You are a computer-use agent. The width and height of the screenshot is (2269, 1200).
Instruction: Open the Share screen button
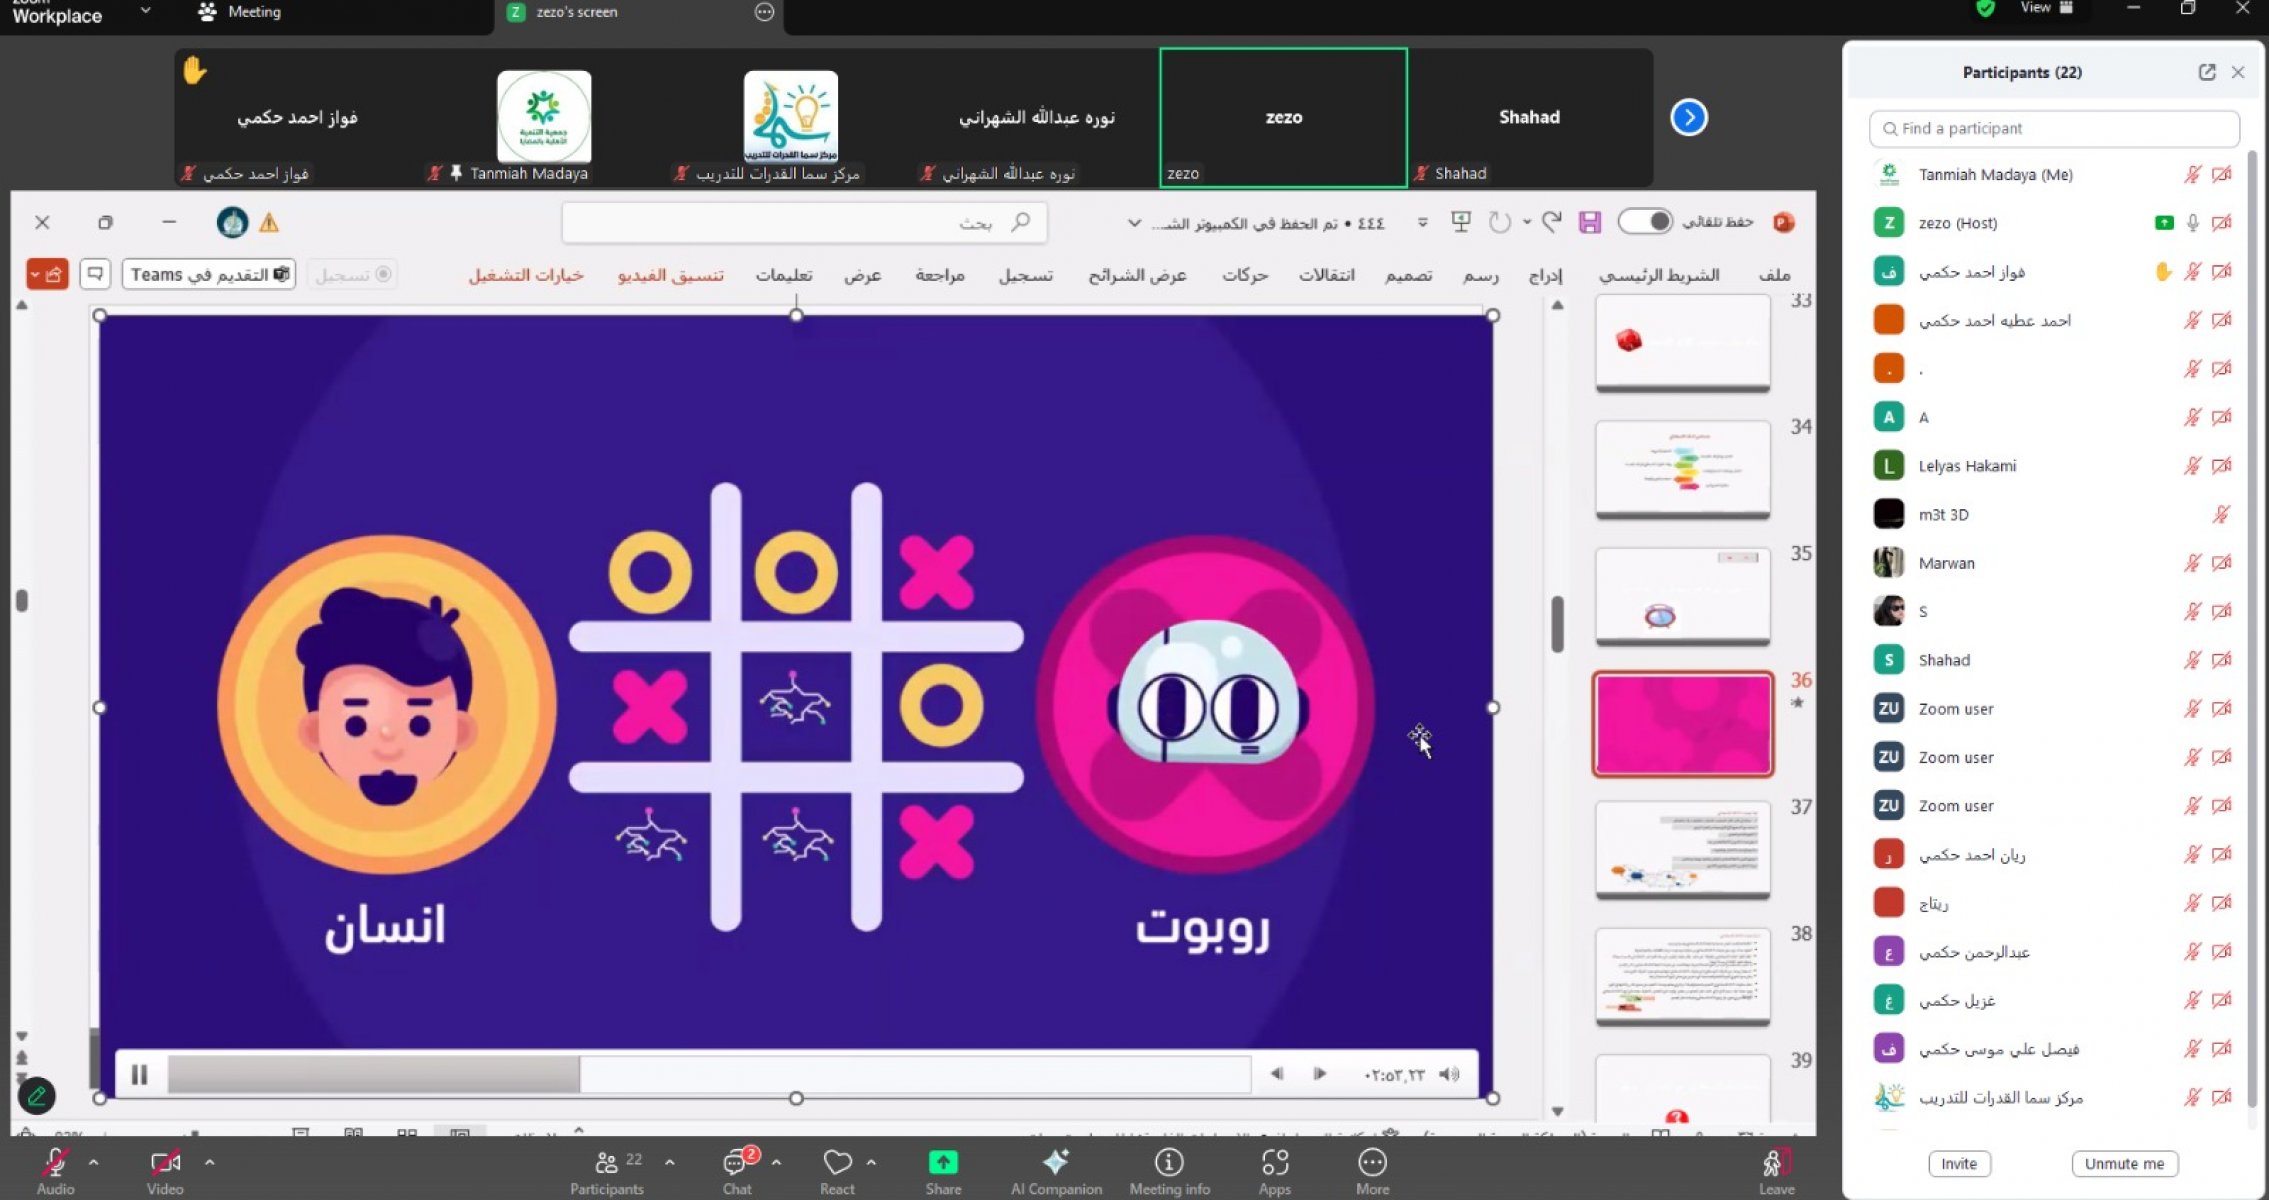[x=942, y=1163]
